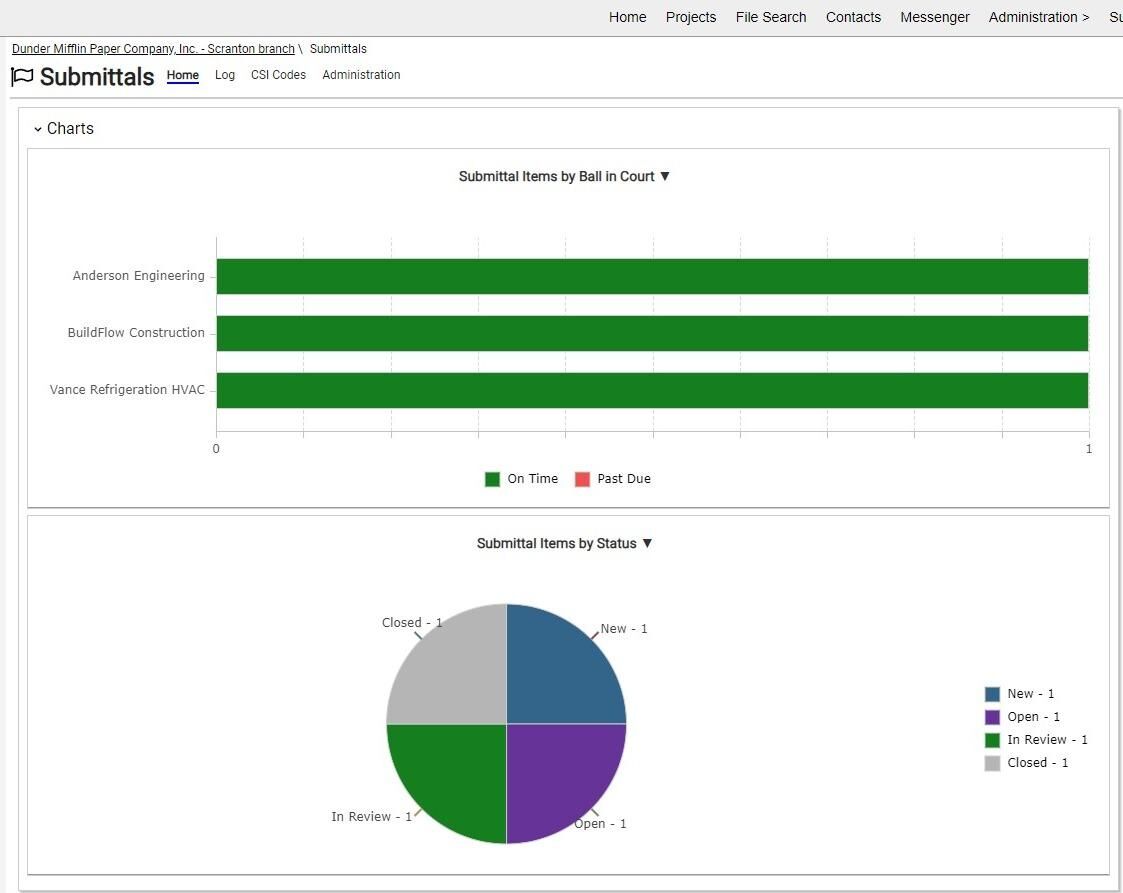Toggle Past Due legend series
1123x893 pixels.
tap(613, 479)
